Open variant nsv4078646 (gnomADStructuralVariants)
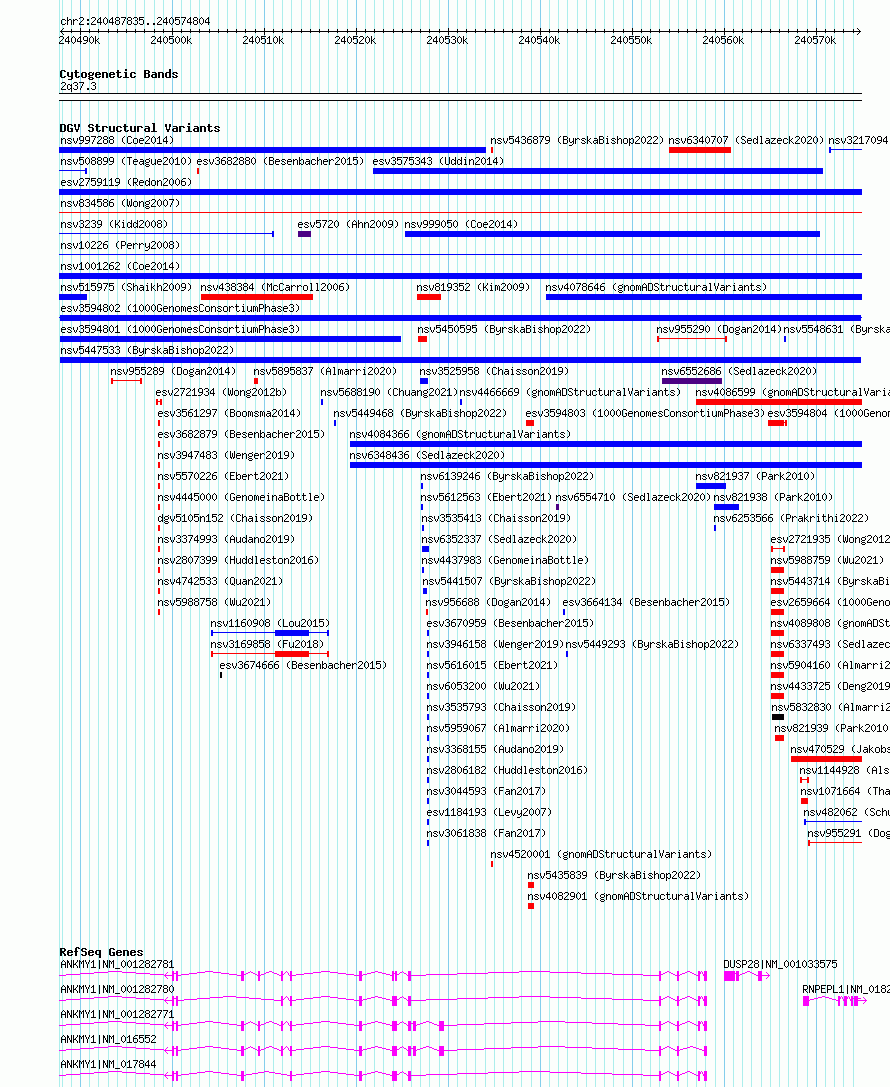890x1087 pixels. click(656, 287)
